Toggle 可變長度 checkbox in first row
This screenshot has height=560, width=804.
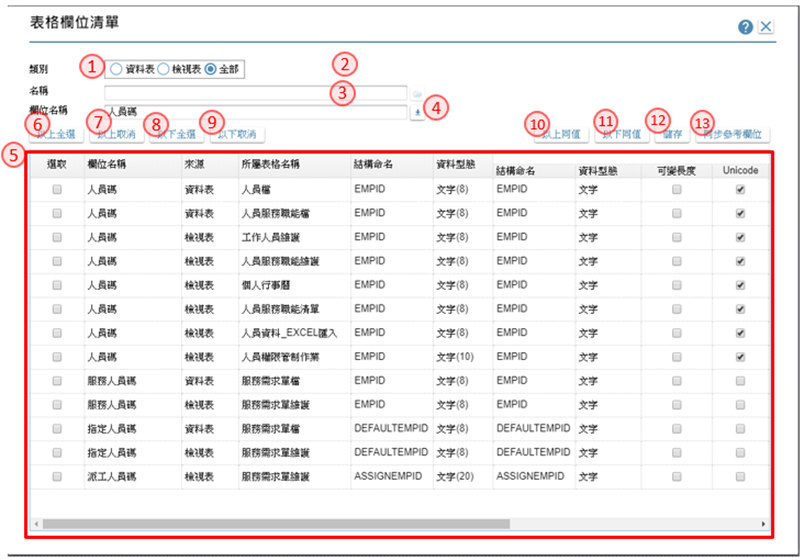tap(677, 190)
